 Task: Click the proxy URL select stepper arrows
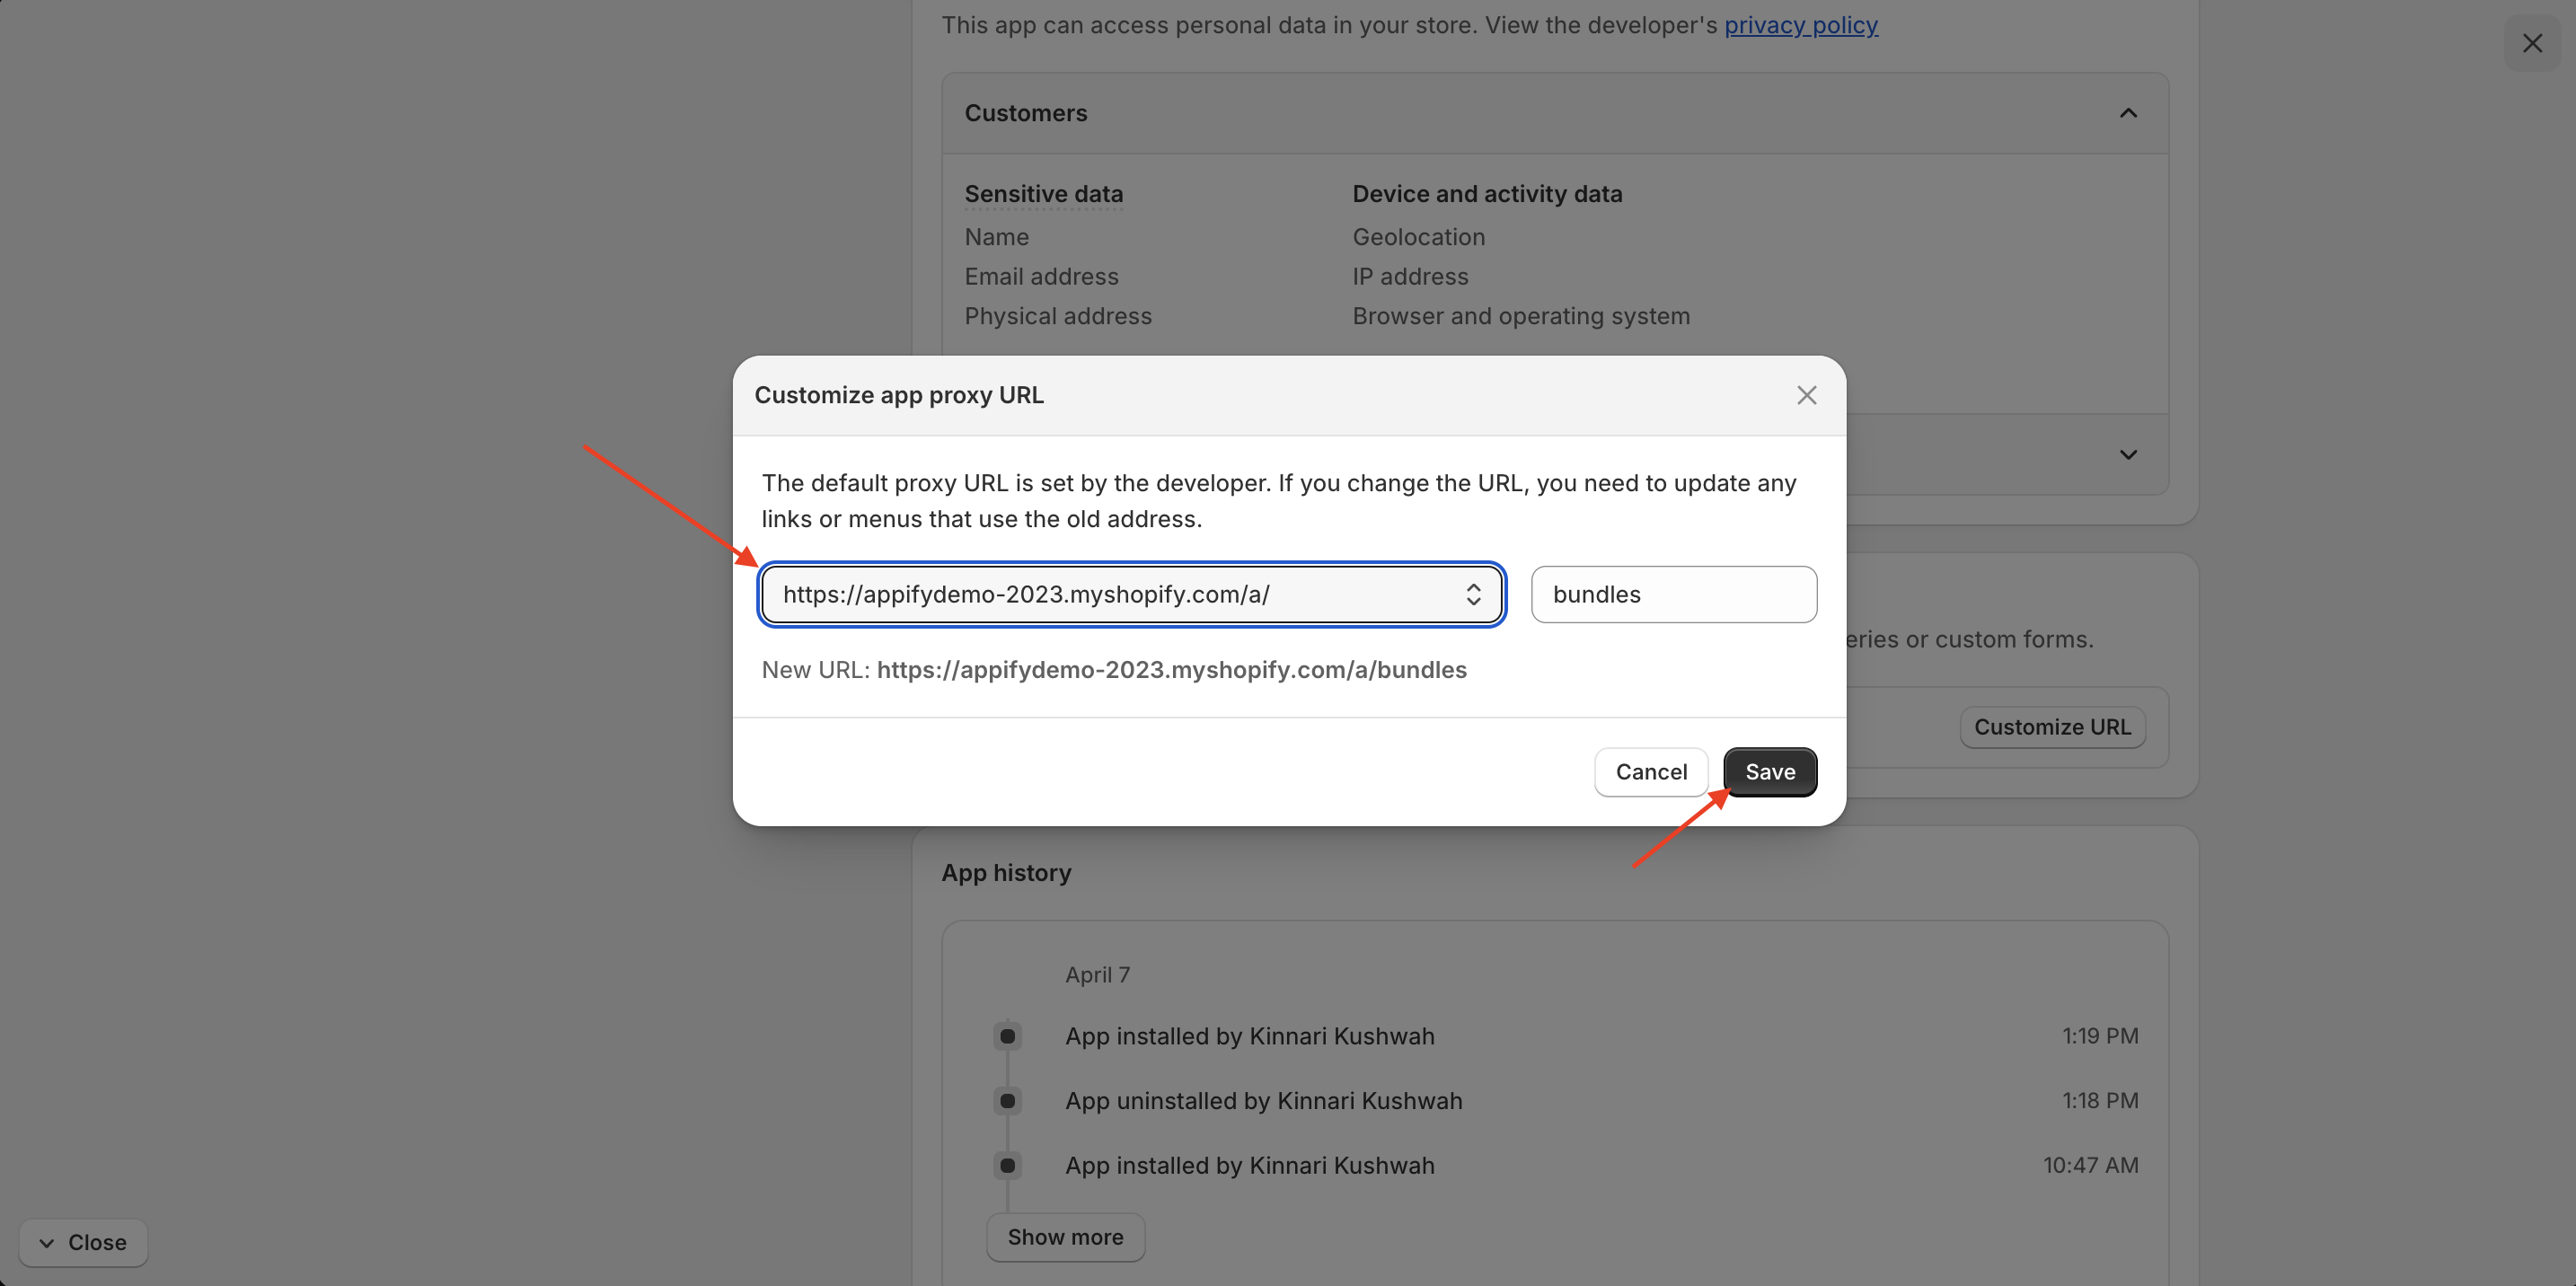[x=1473, y=594]
